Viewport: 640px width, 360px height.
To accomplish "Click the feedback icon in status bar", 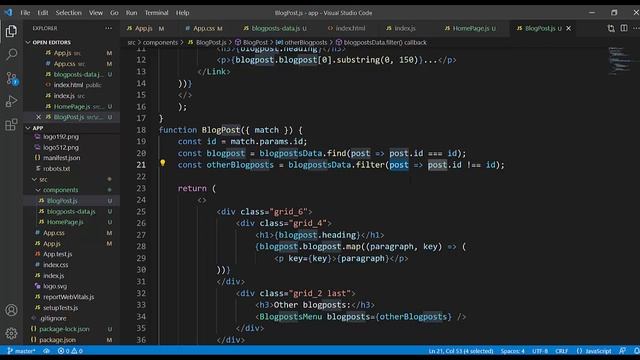I will [x=622, y=351].
